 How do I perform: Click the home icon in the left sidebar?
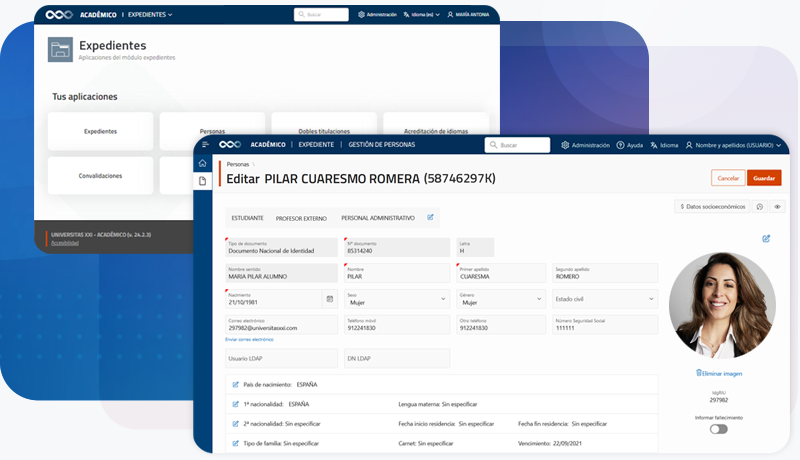tap(203, 163)
